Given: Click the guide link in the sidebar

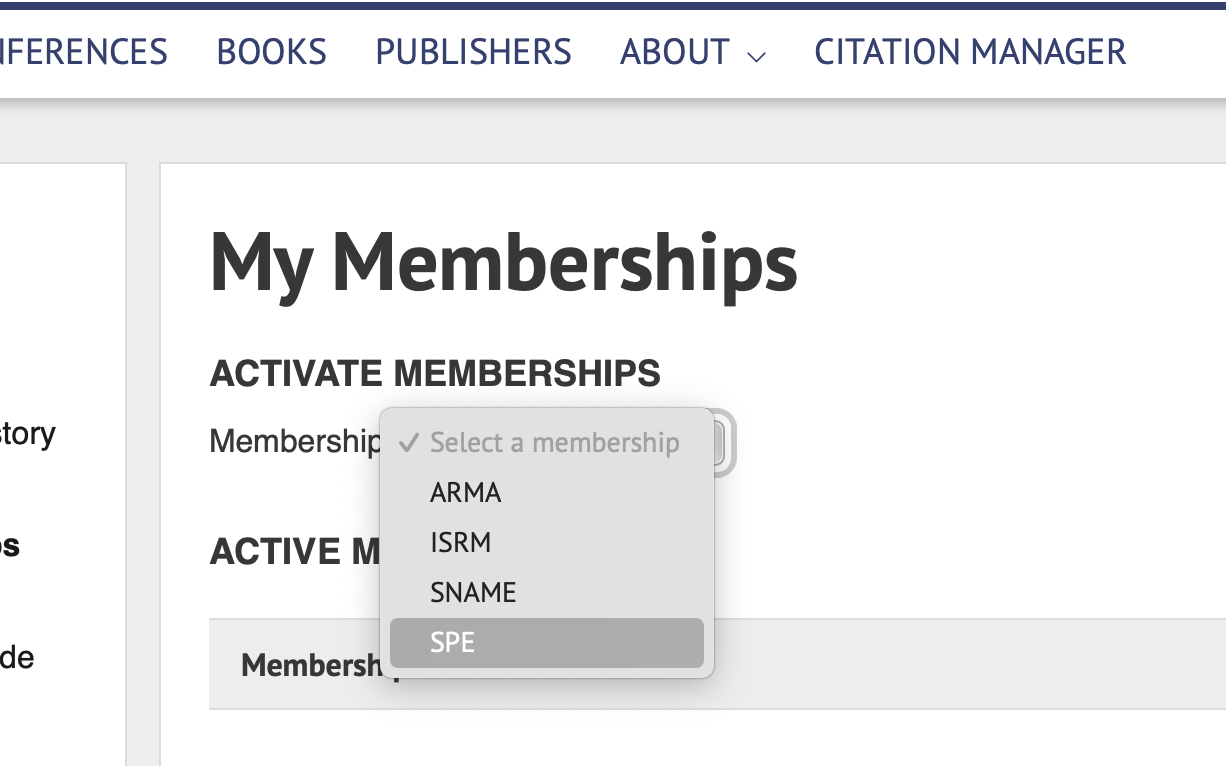Looking at the screenshot, I should (x=18, y=657).
